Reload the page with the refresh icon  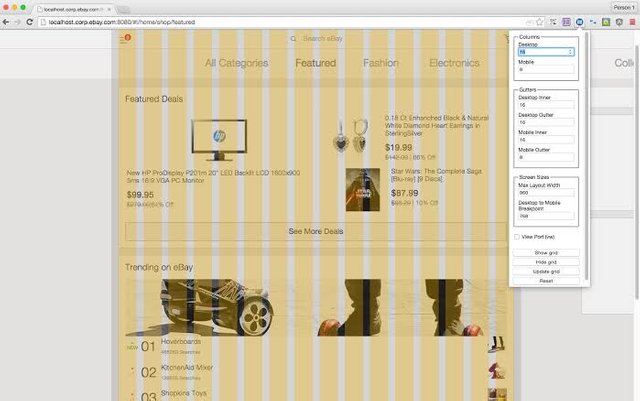tap(29, 22)
